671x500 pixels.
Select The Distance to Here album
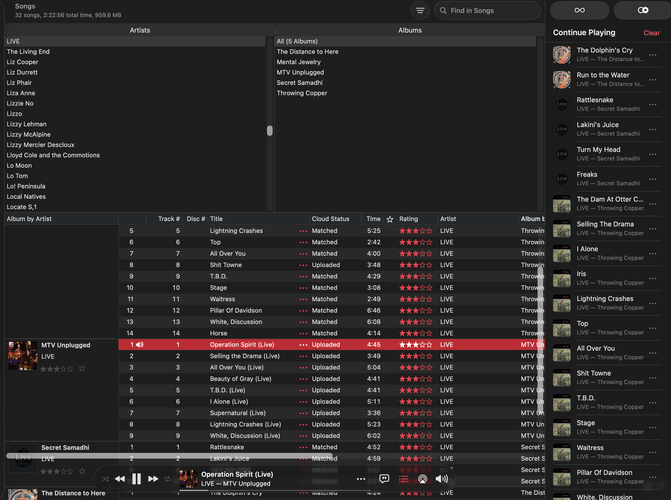tap(405, 52)
